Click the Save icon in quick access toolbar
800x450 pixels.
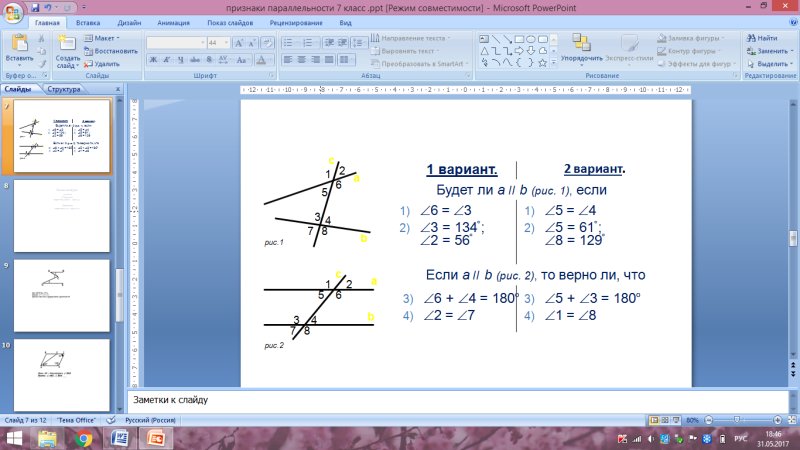click(36, 6)
